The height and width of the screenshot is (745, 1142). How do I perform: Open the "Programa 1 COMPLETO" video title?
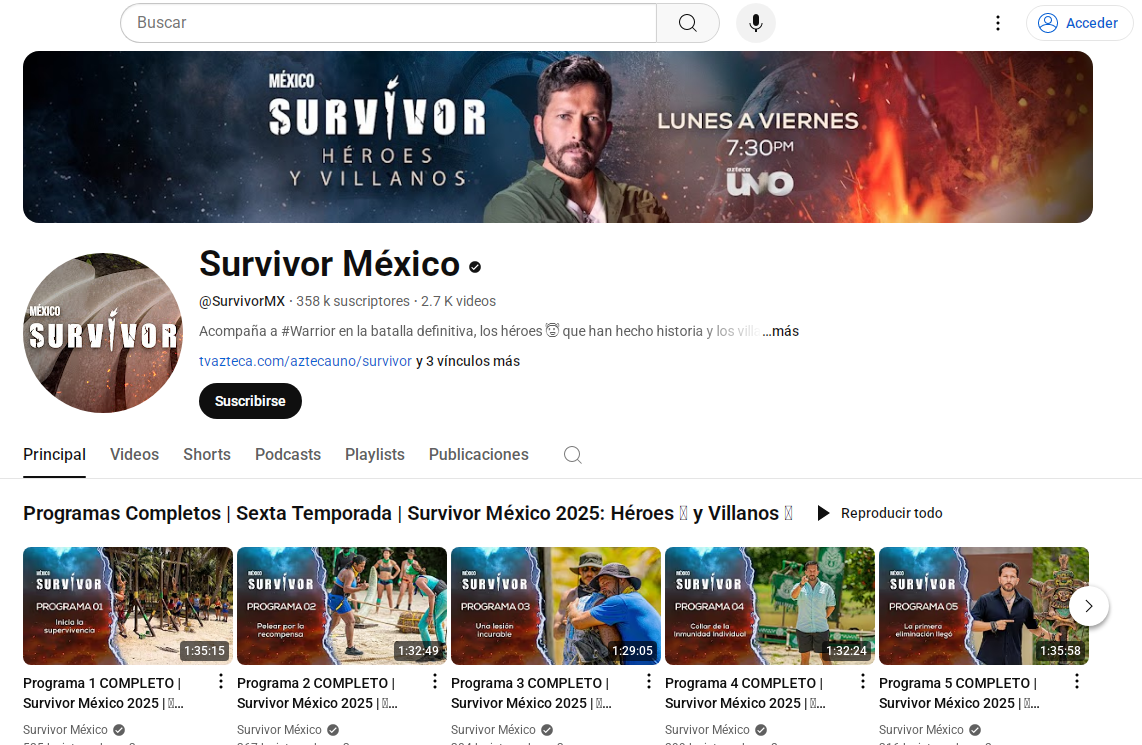point(103,693)
